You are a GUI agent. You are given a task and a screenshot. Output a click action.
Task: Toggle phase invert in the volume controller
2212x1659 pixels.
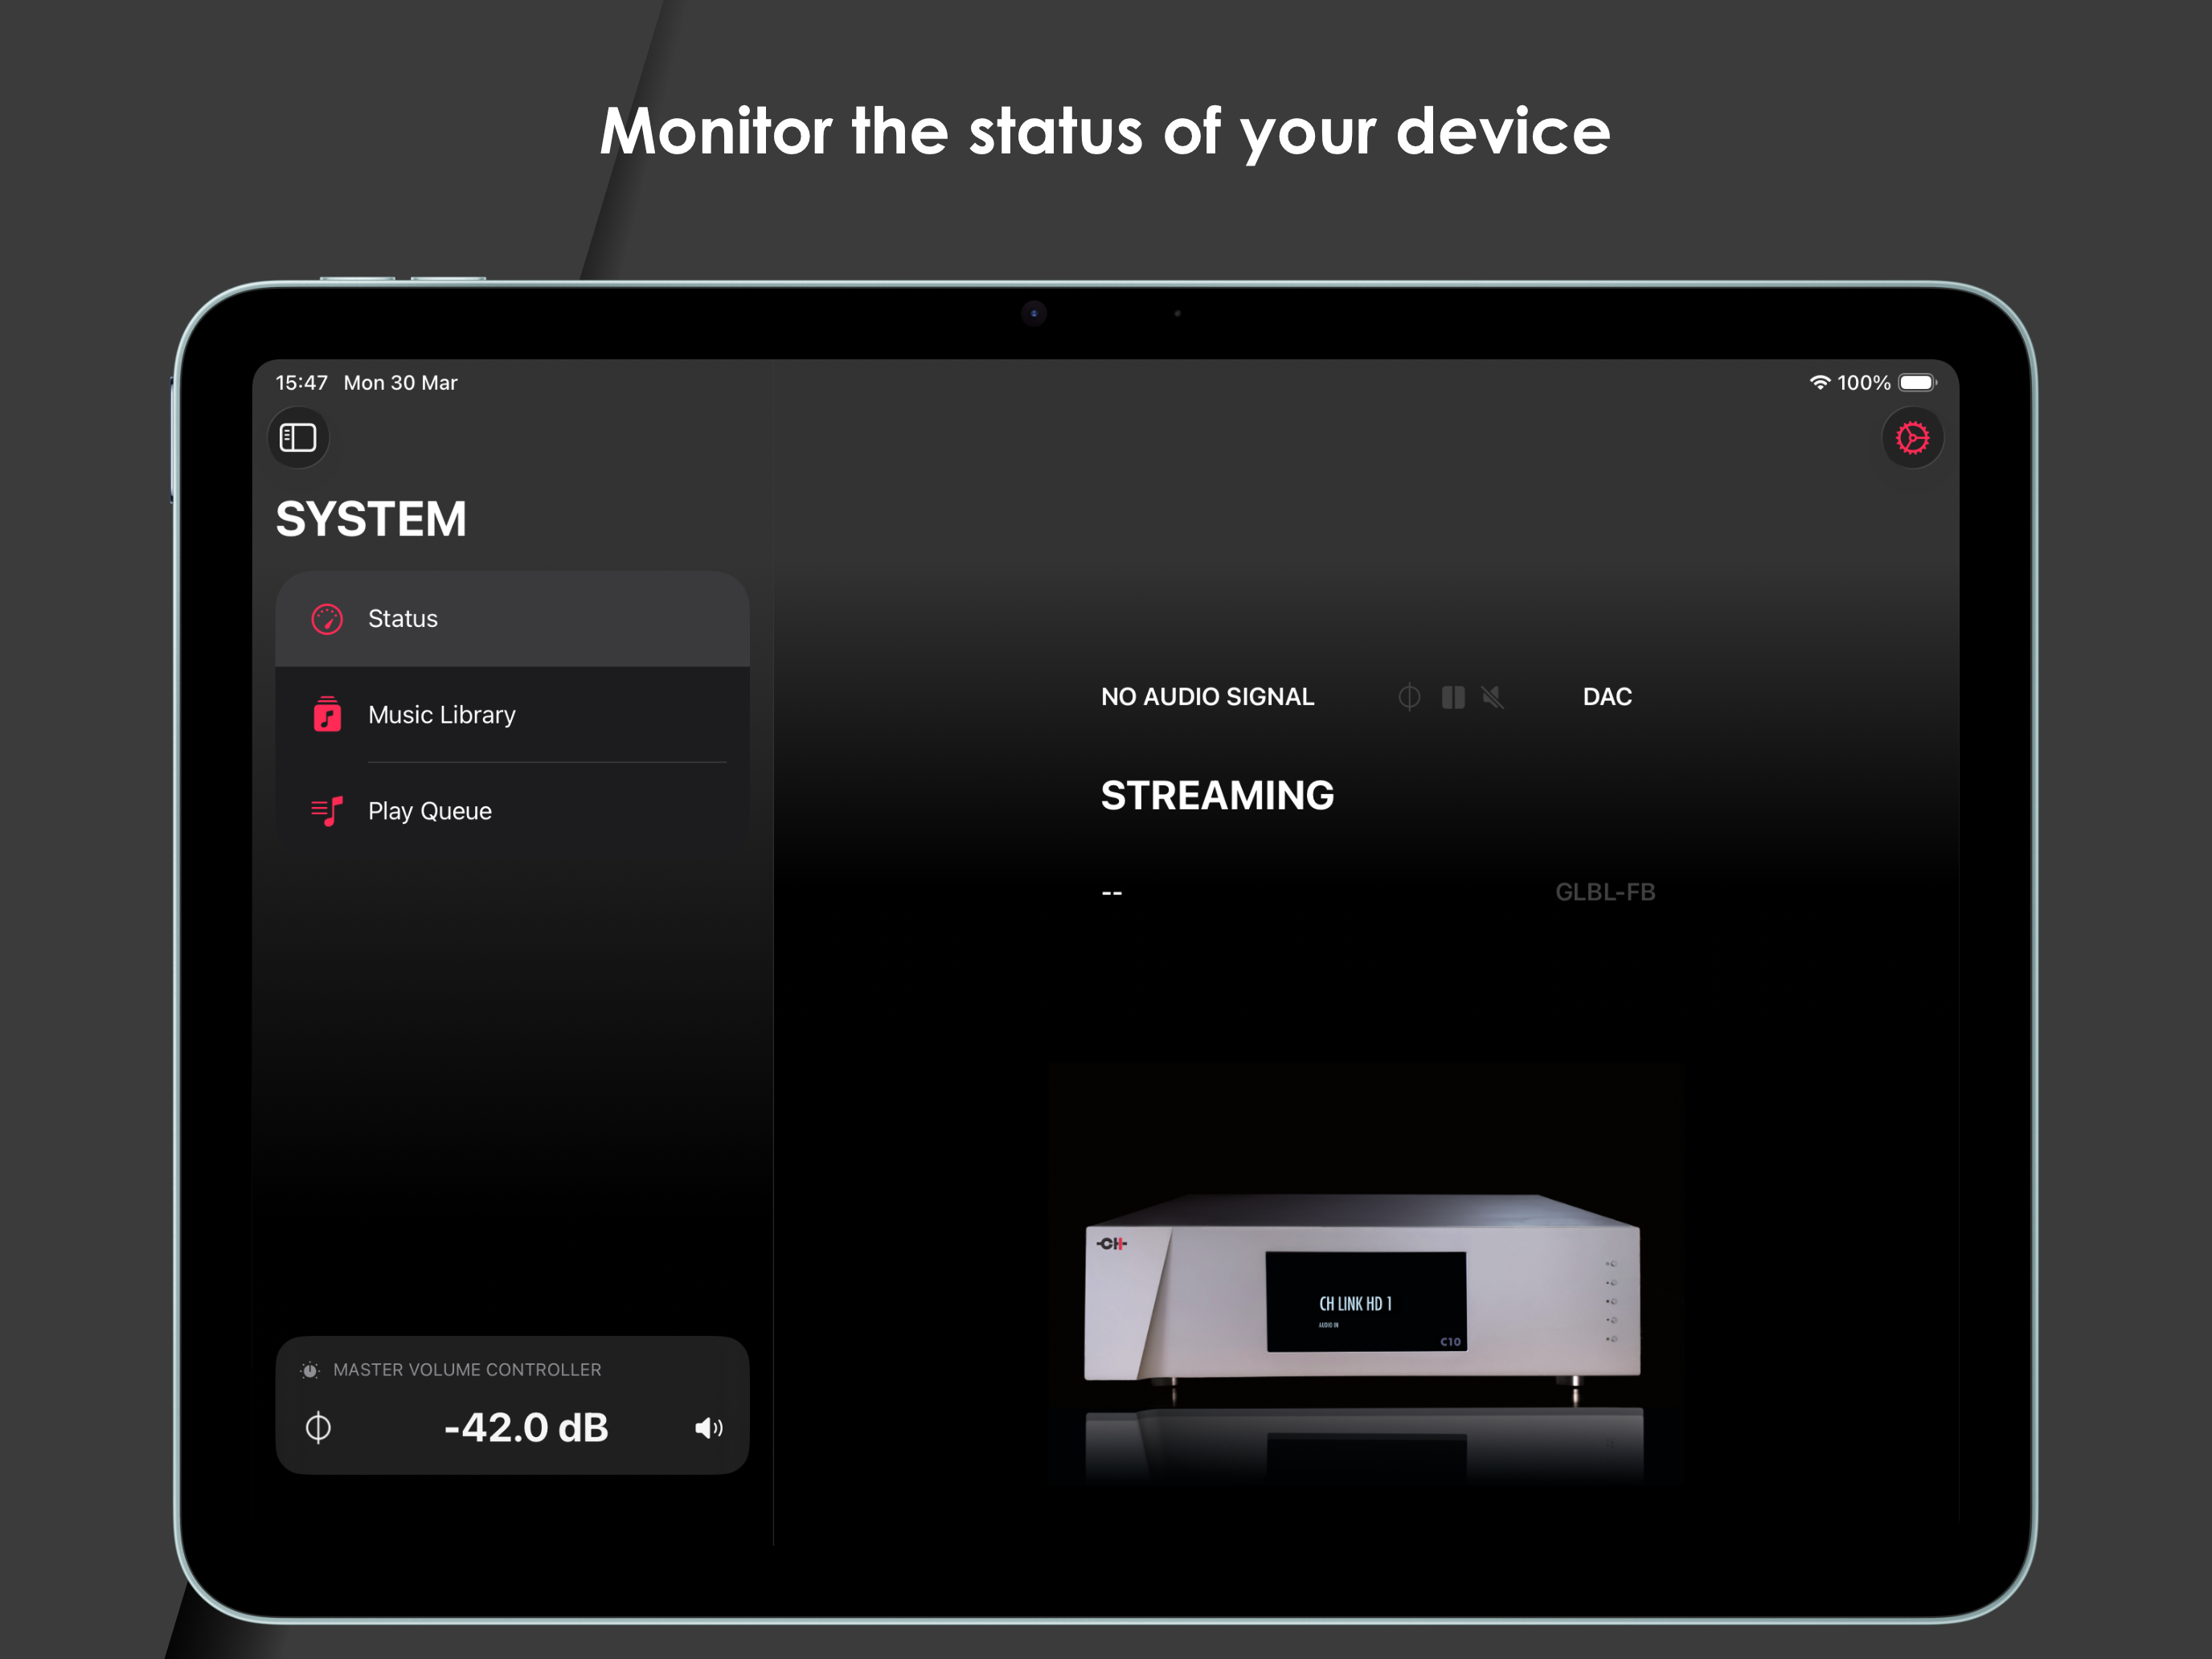tap(318, 1427)
